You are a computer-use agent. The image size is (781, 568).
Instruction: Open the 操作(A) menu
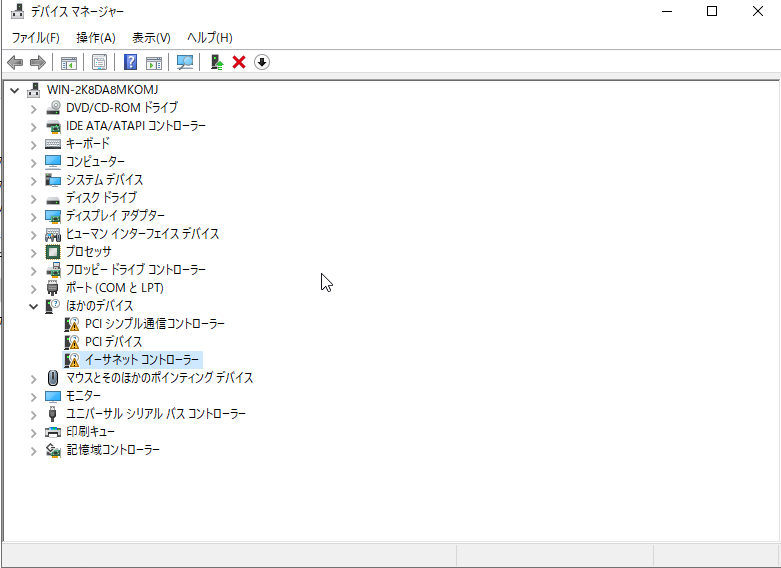tap(96, 38)
